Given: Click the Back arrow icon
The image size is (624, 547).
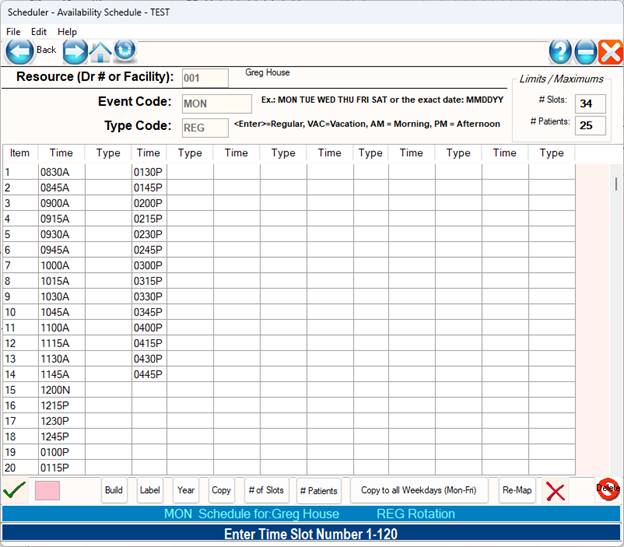Looking at the screenshot, I should tap(20, 51).
